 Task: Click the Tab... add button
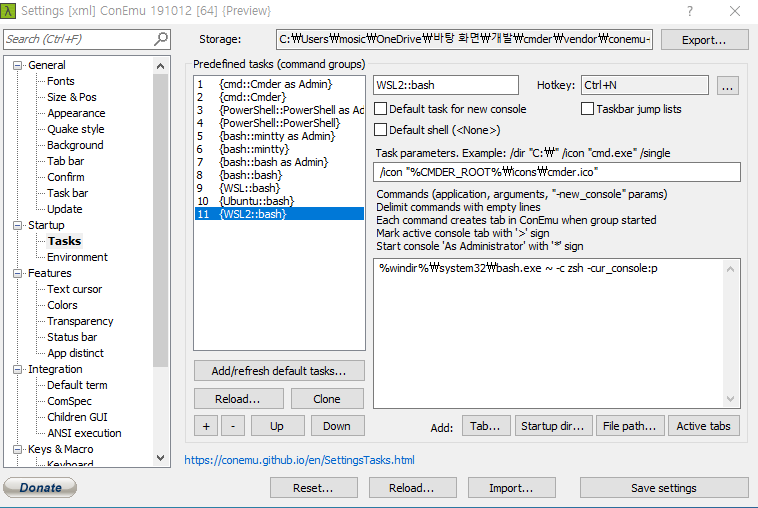pos(486,426)
